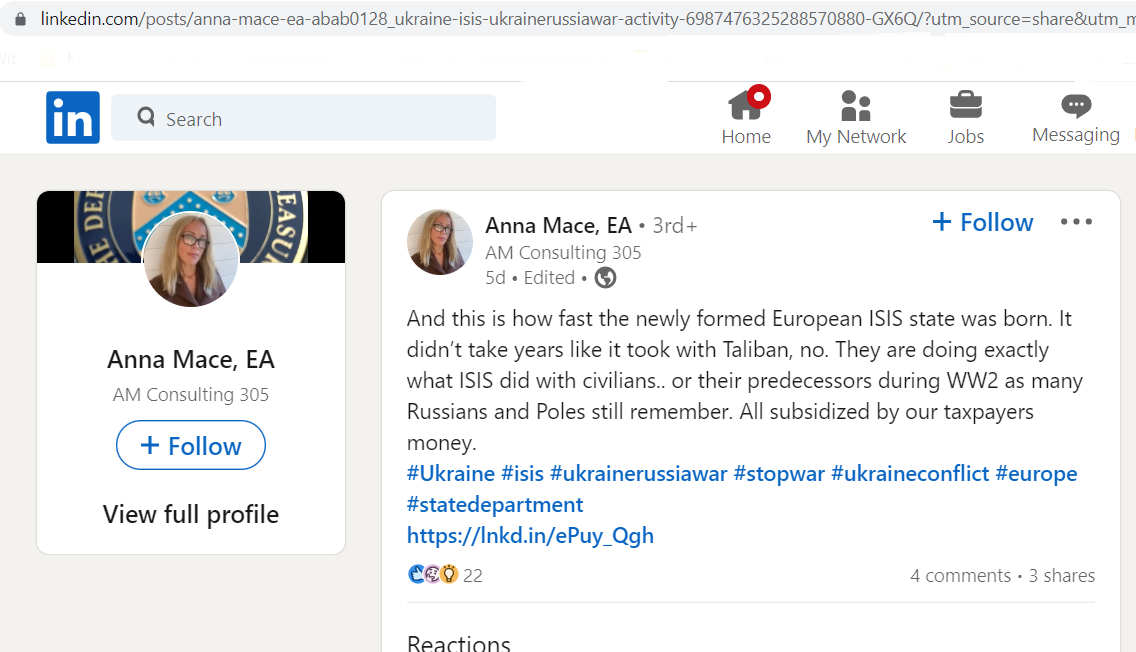Click Follow button in profile card
Screen dimensions: 1136x652
(x=191, y=445)
